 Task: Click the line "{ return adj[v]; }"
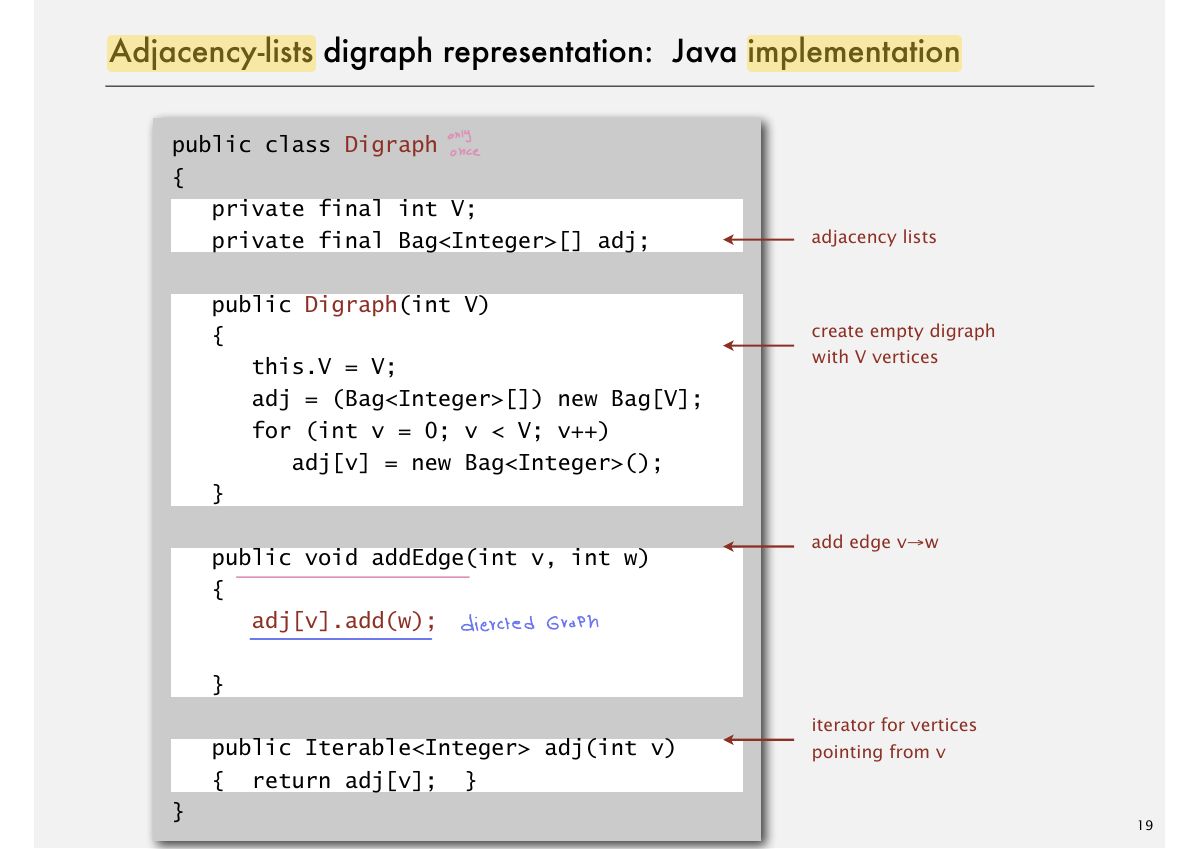pyautogui.click(x=344, y=780)
